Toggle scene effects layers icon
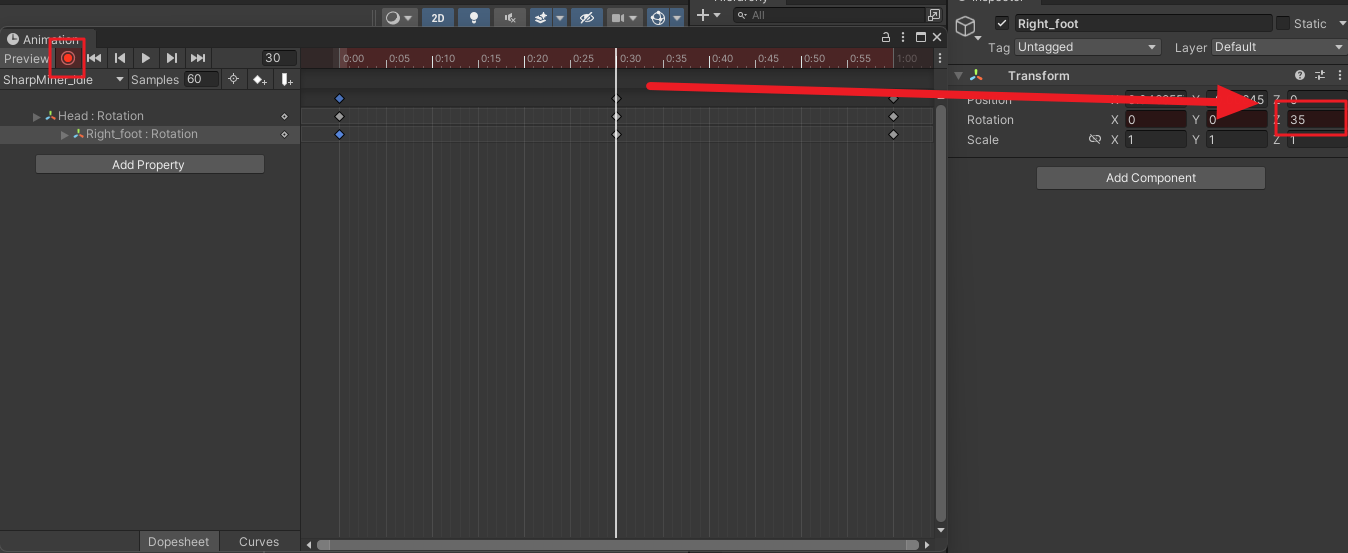 click(x=541, y=17)
